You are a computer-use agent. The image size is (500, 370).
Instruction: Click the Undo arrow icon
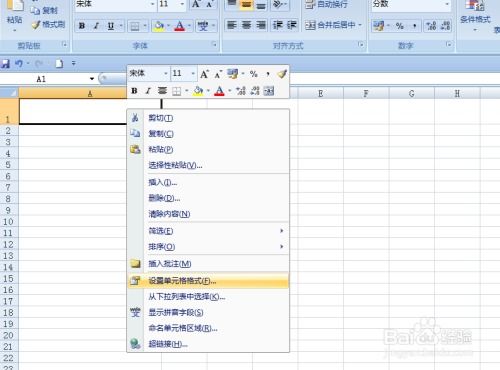[19, 63]
